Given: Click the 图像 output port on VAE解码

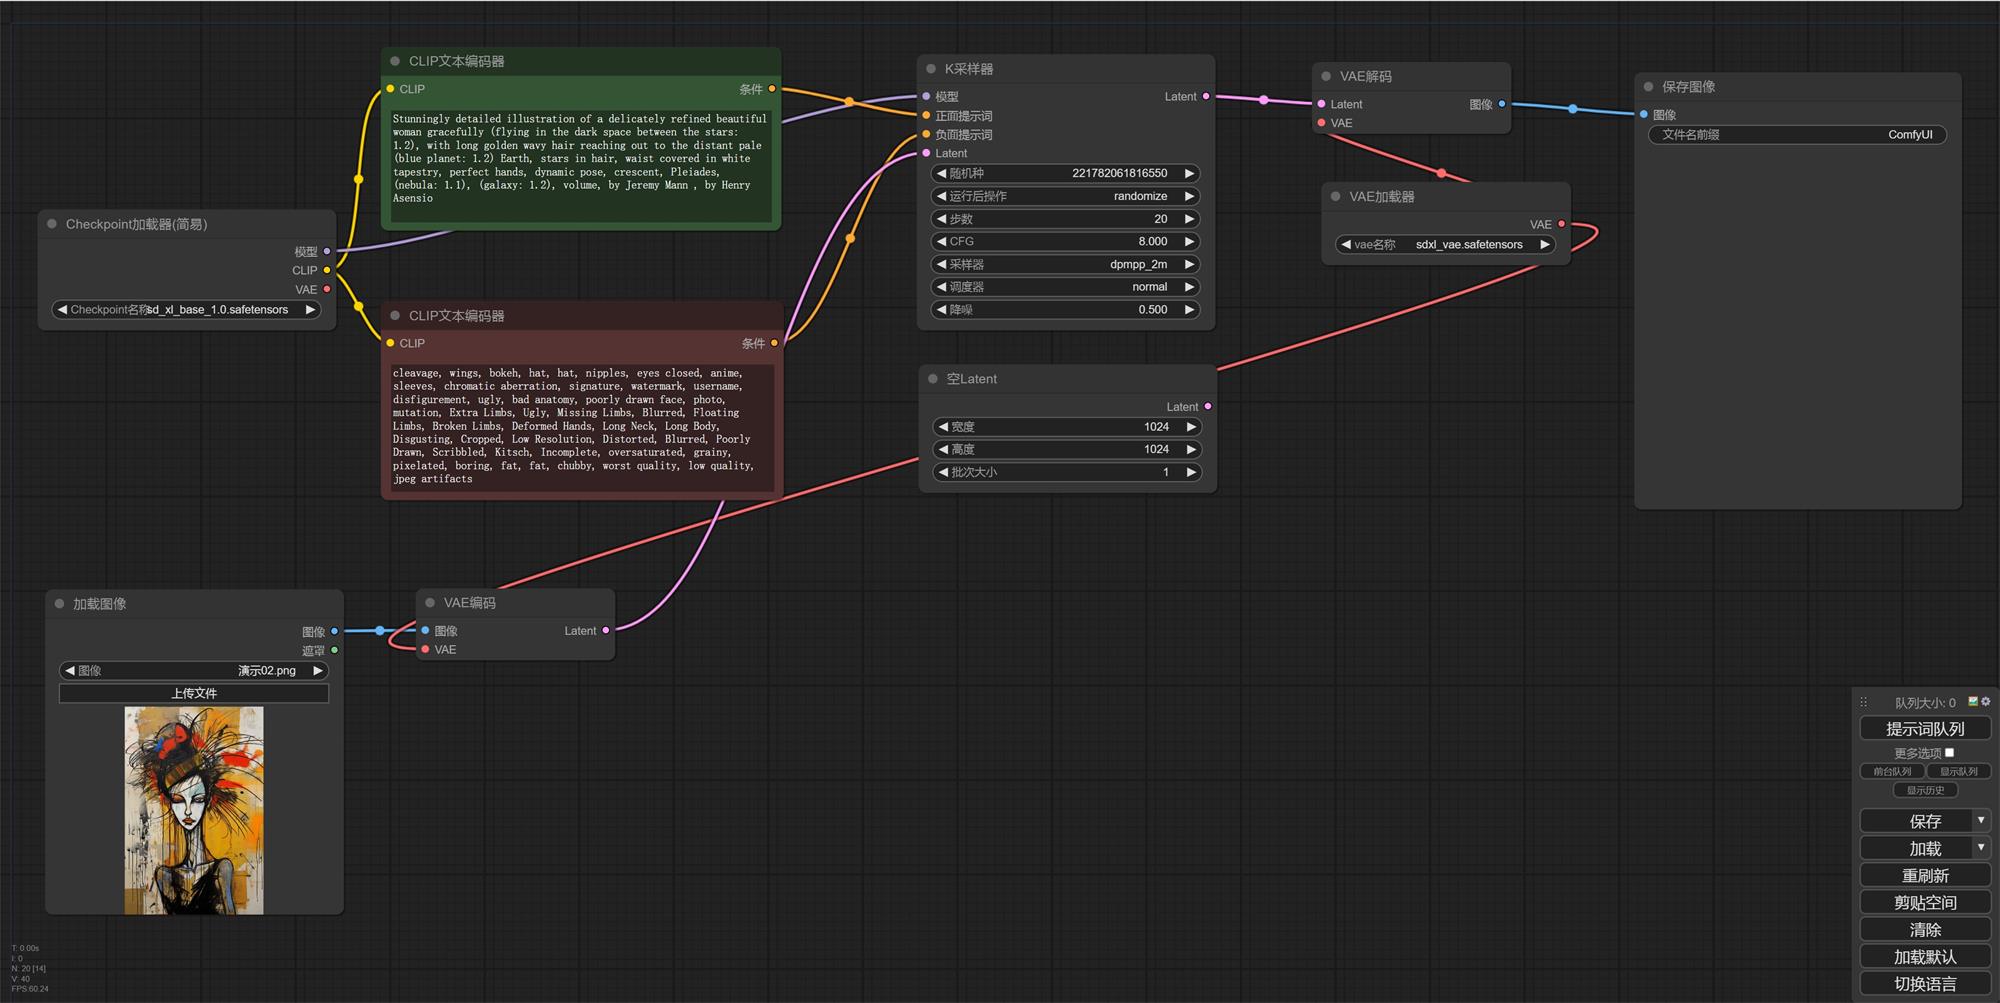Looking at the screenshot, I should tap(1502, 104).
